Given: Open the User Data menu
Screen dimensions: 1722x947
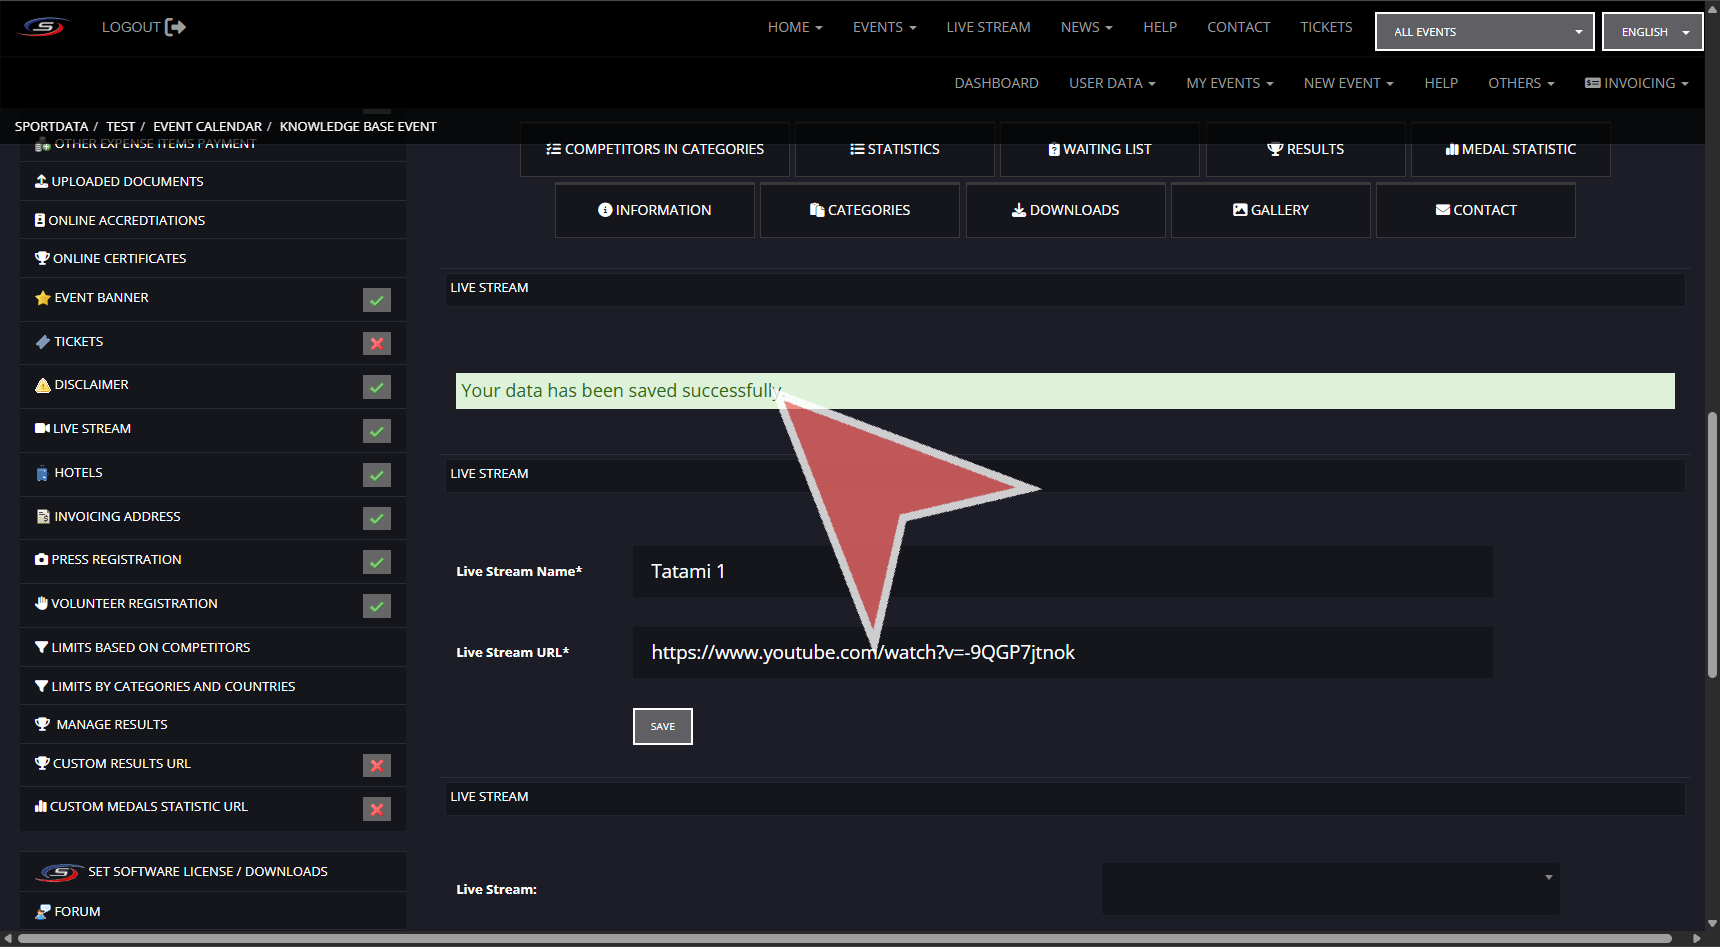Looking at the screenshot, I should [1111, 83].
